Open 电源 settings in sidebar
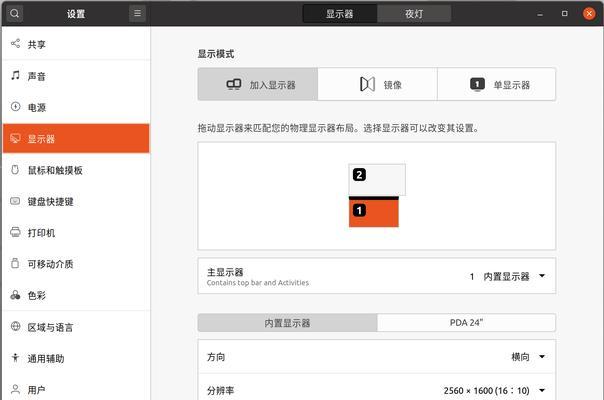This screenshot has height=400, width=604. [x=76, y=107]
